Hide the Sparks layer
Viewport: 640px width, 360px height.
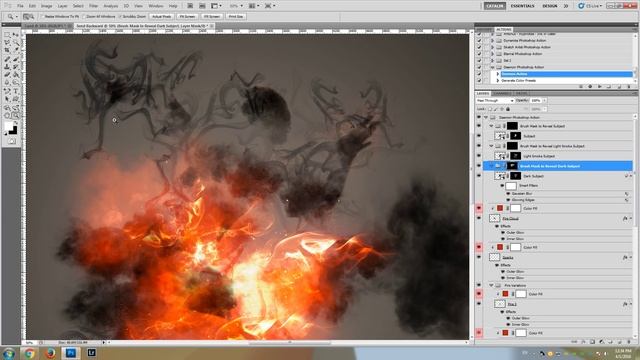click(x=479, y=257)
